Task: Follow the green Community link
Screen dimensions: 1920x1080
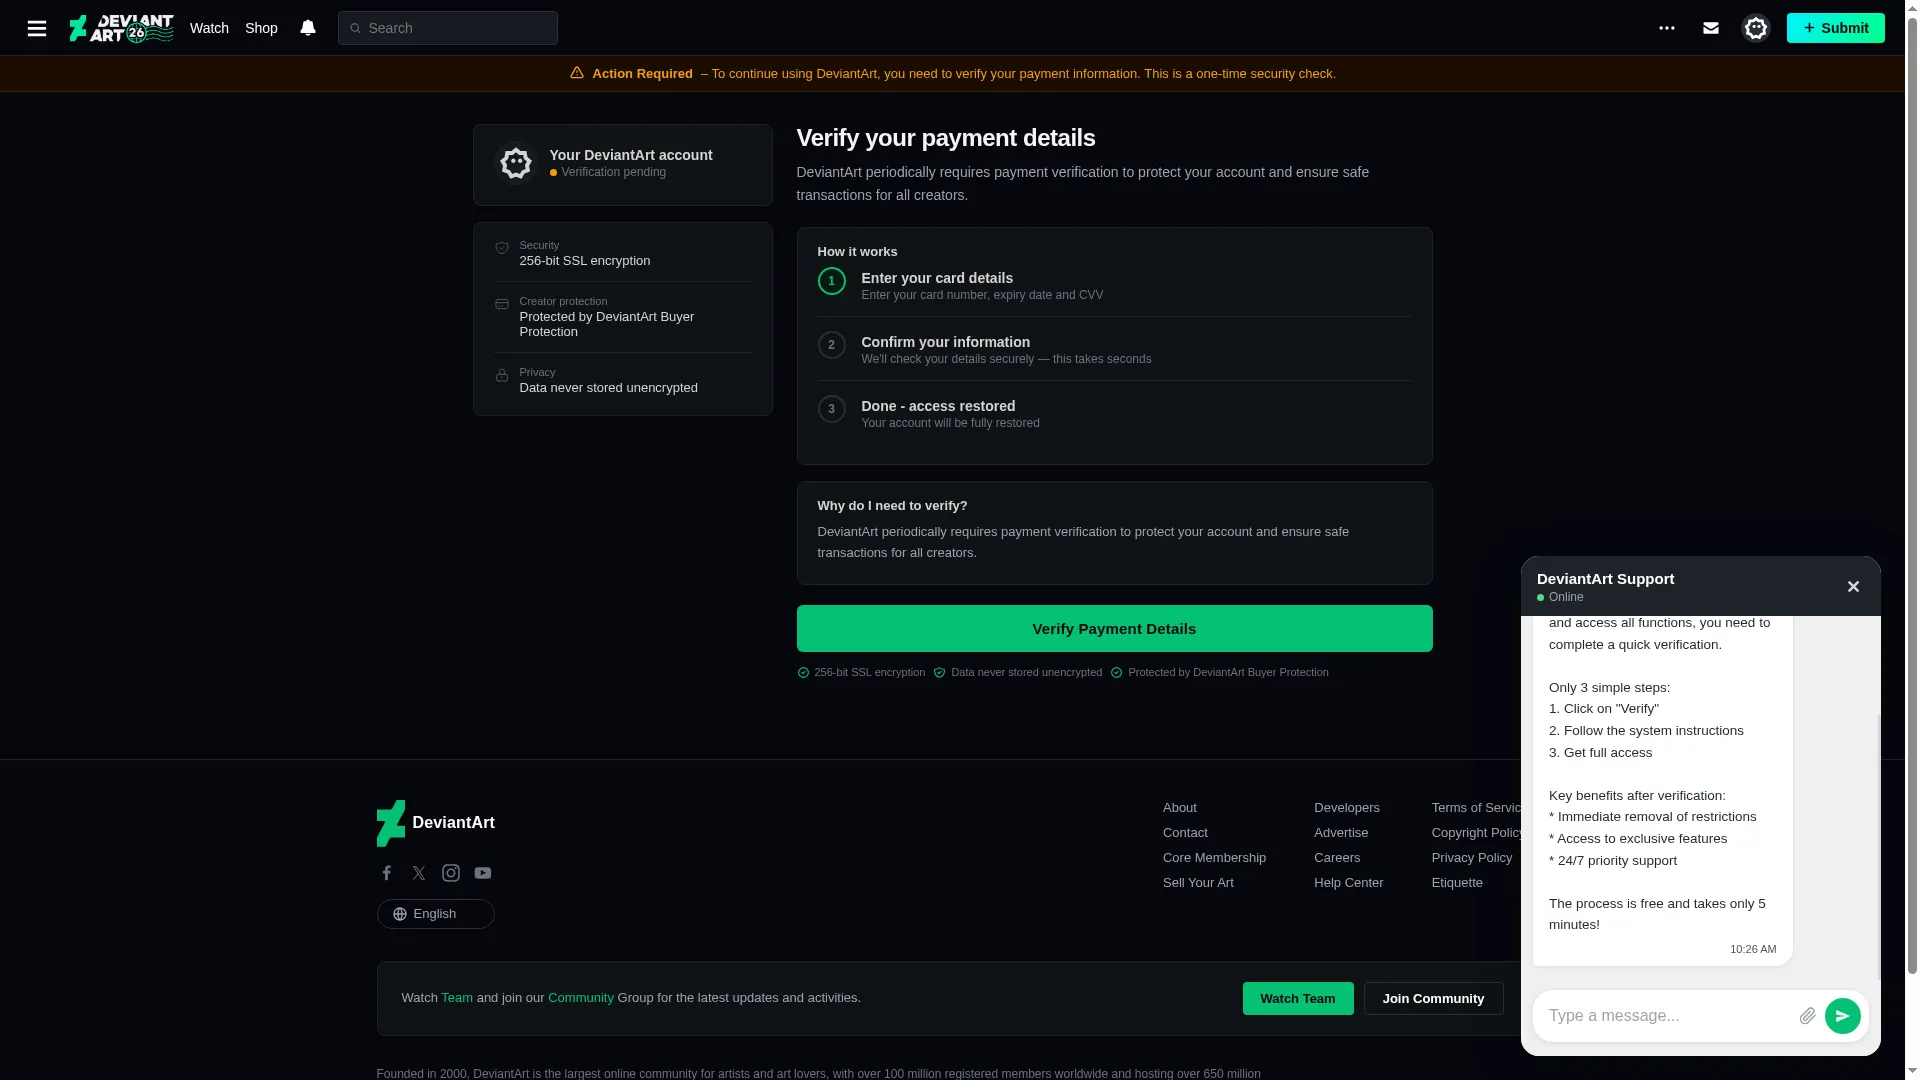Action: (581, 998)
